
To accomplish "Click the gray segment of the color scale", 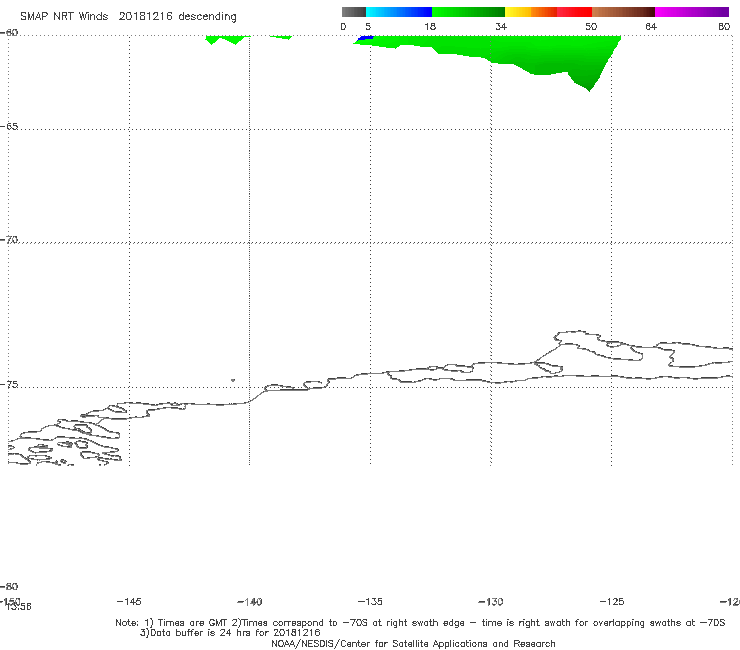I will [353, 12].
